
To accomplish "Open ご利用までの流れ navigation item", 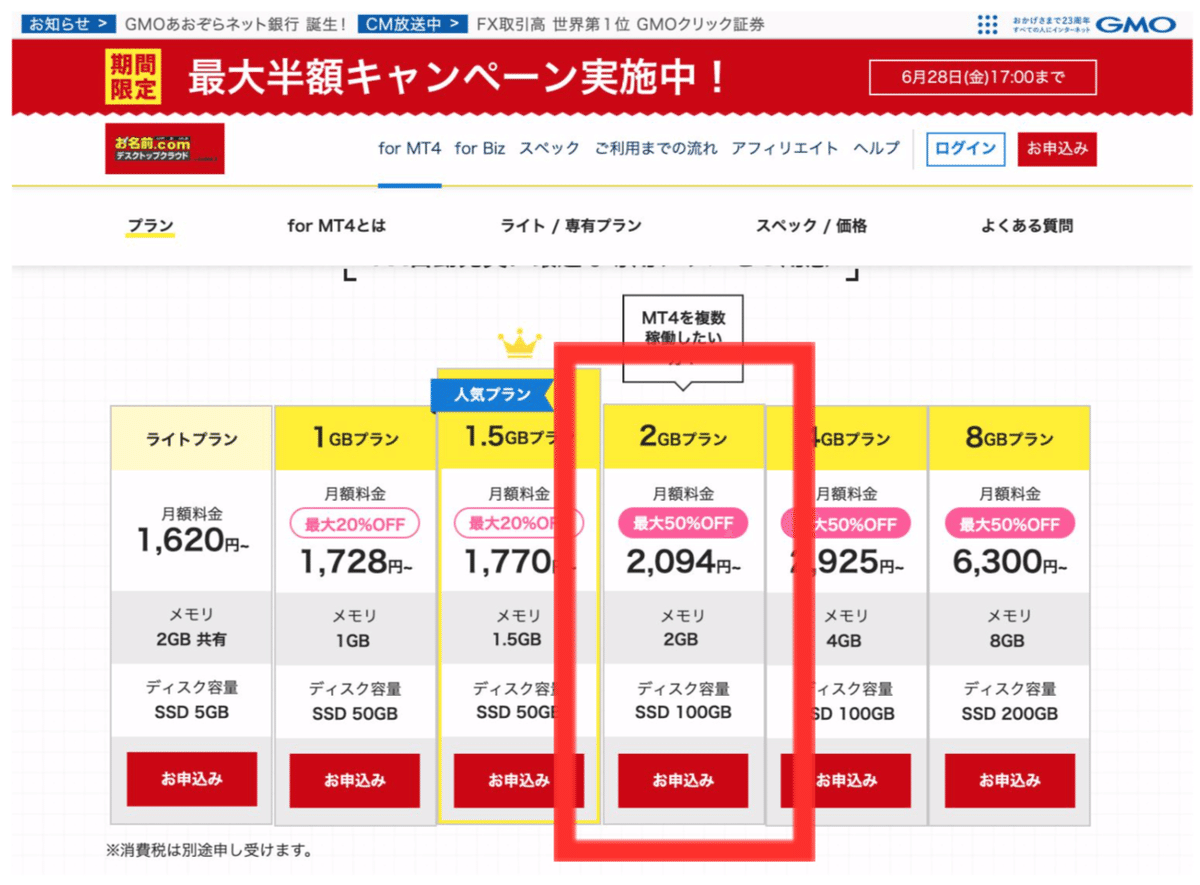I will tap(656, 148).
